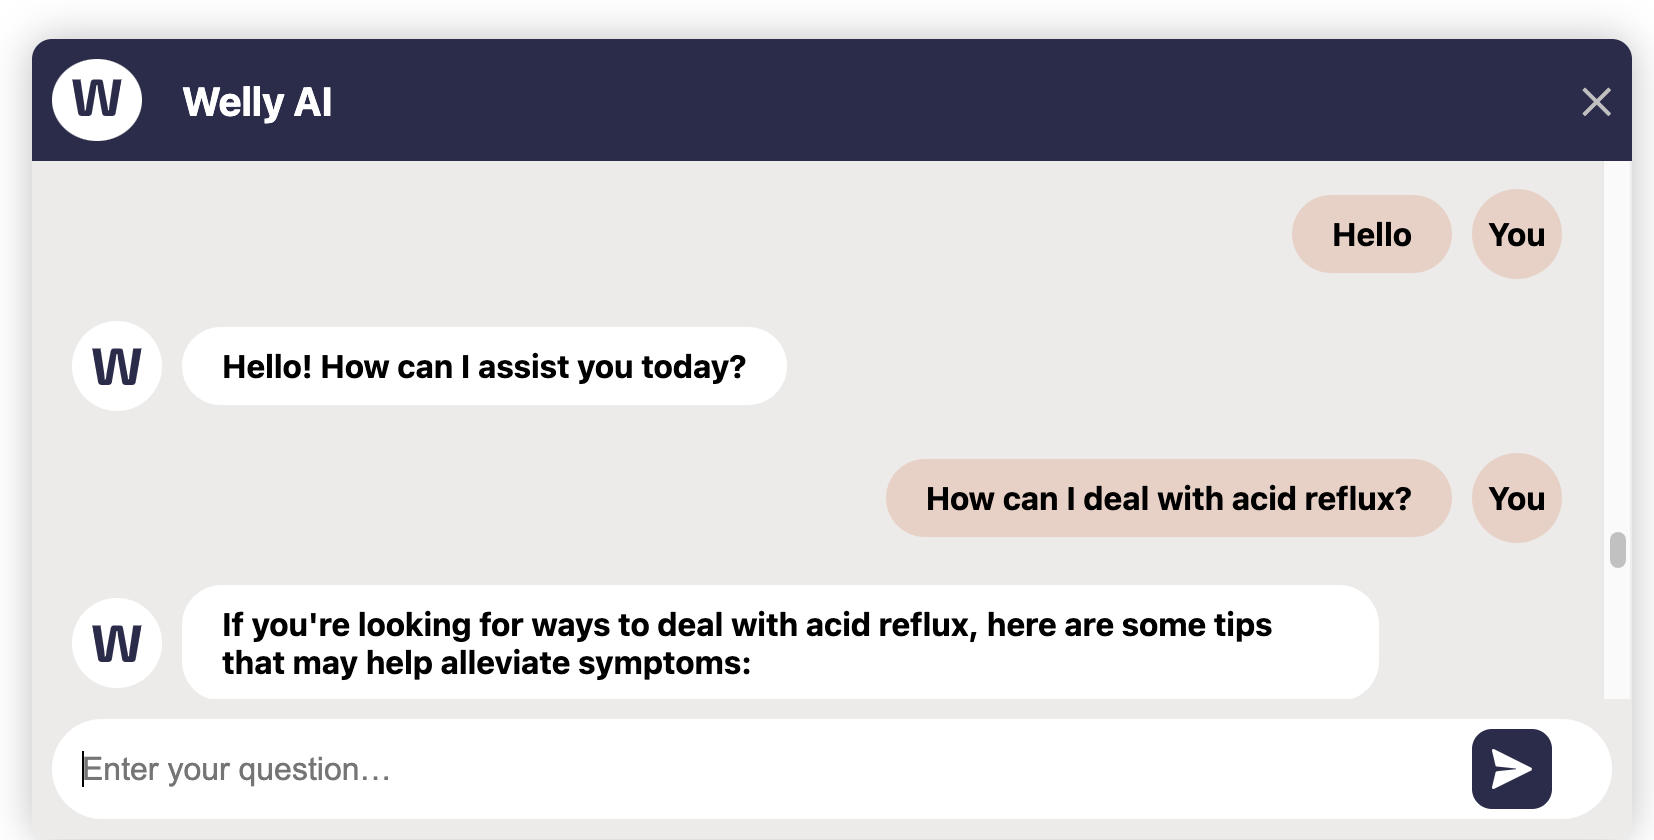Click the You avatar beside the acid reflux question
The height and width of the screenshot is (840, 1654).
[1516, 499]
